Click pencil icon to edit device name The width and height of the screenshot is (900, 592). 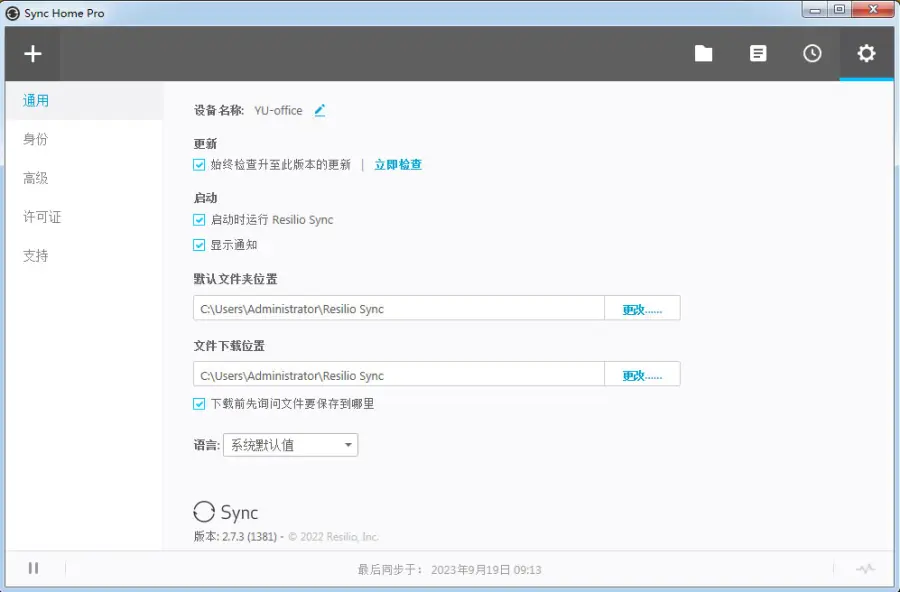[x=320, y=110]
